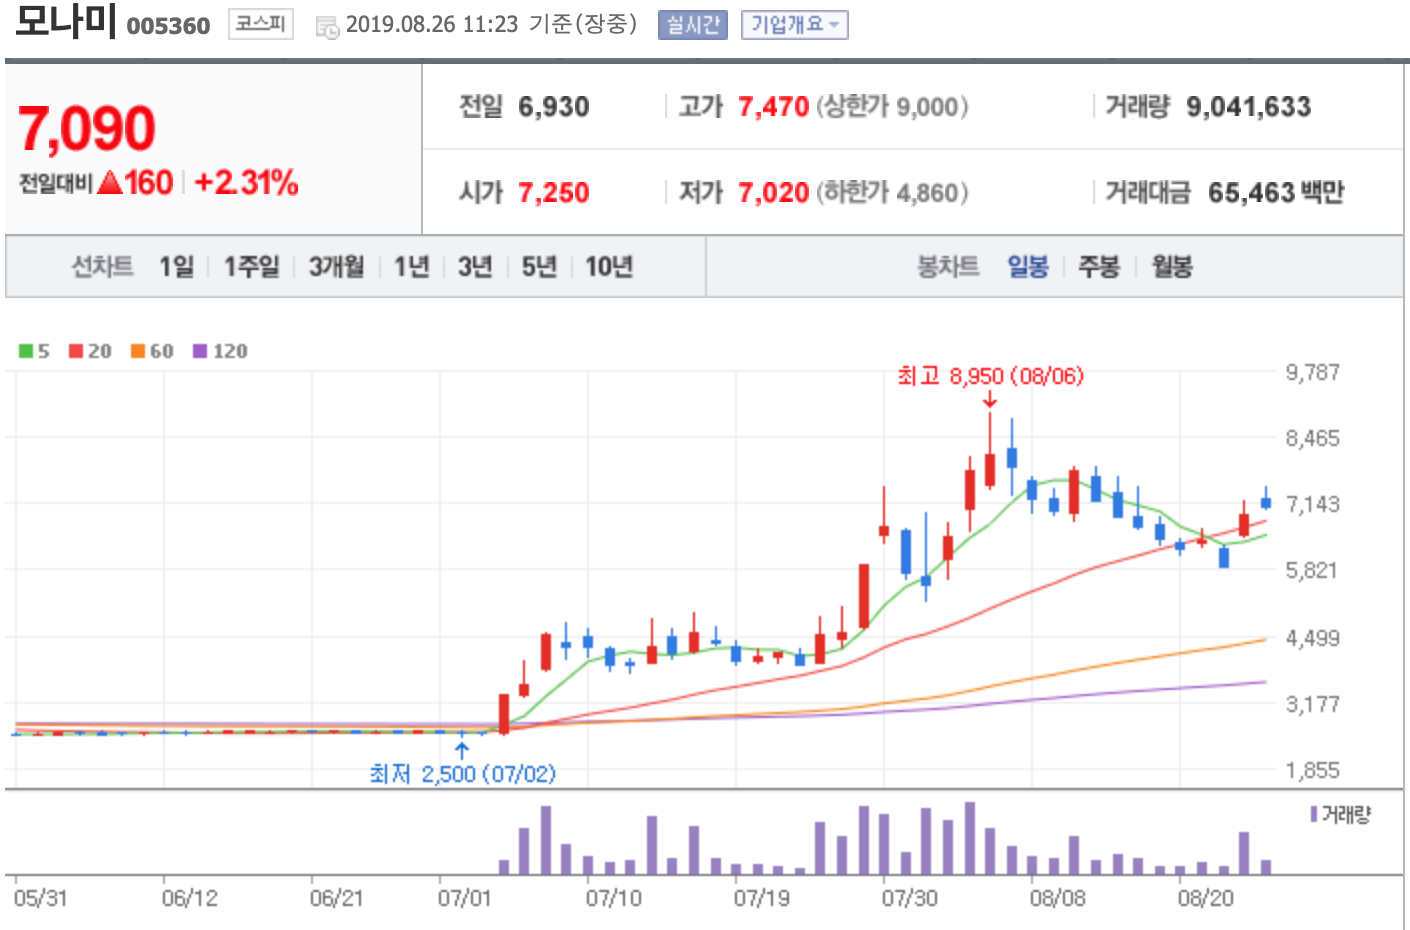Click the 저가 value 7,020
This screenshot has width=1410, height=930.
pyautogui.click(x=773, y=193)
